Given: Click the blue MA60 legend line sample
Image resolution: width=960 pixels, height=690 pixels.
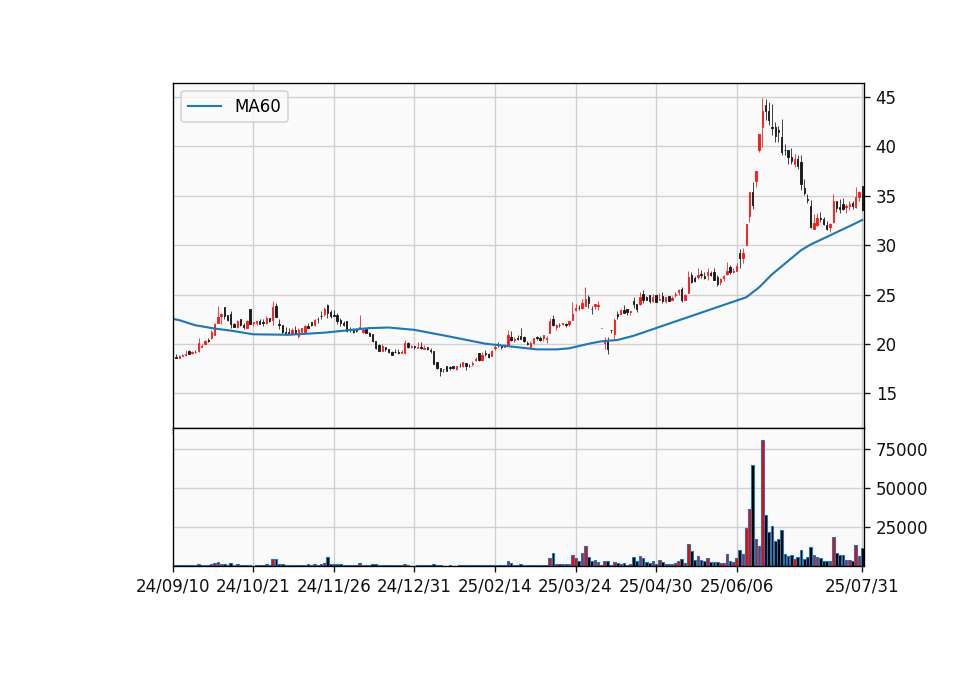Looking at the screenshot, I should tap(204, 106).
